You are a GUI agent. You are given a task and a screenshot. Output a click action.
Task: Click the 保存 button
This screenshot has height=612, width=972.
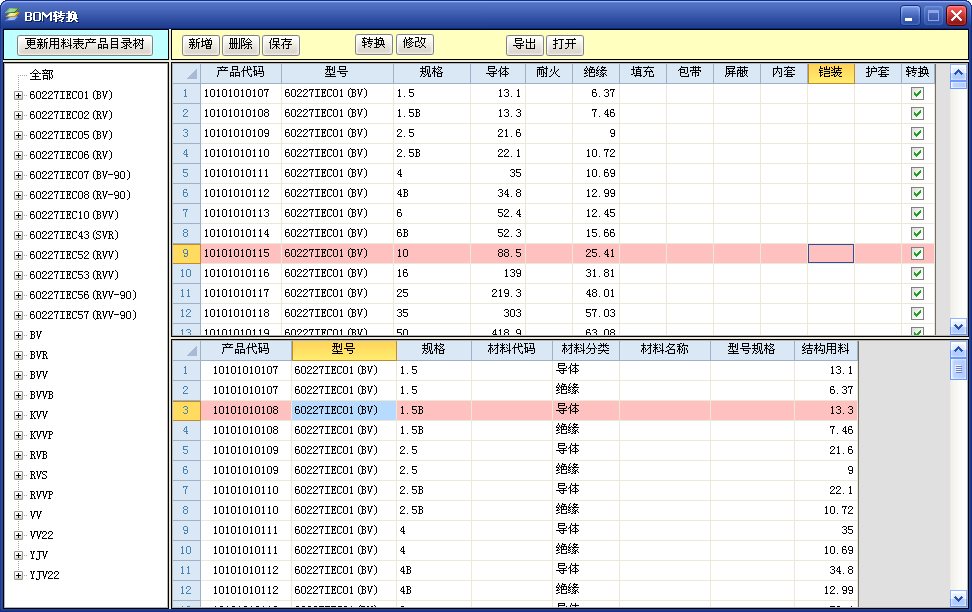[x=281, y=45]
